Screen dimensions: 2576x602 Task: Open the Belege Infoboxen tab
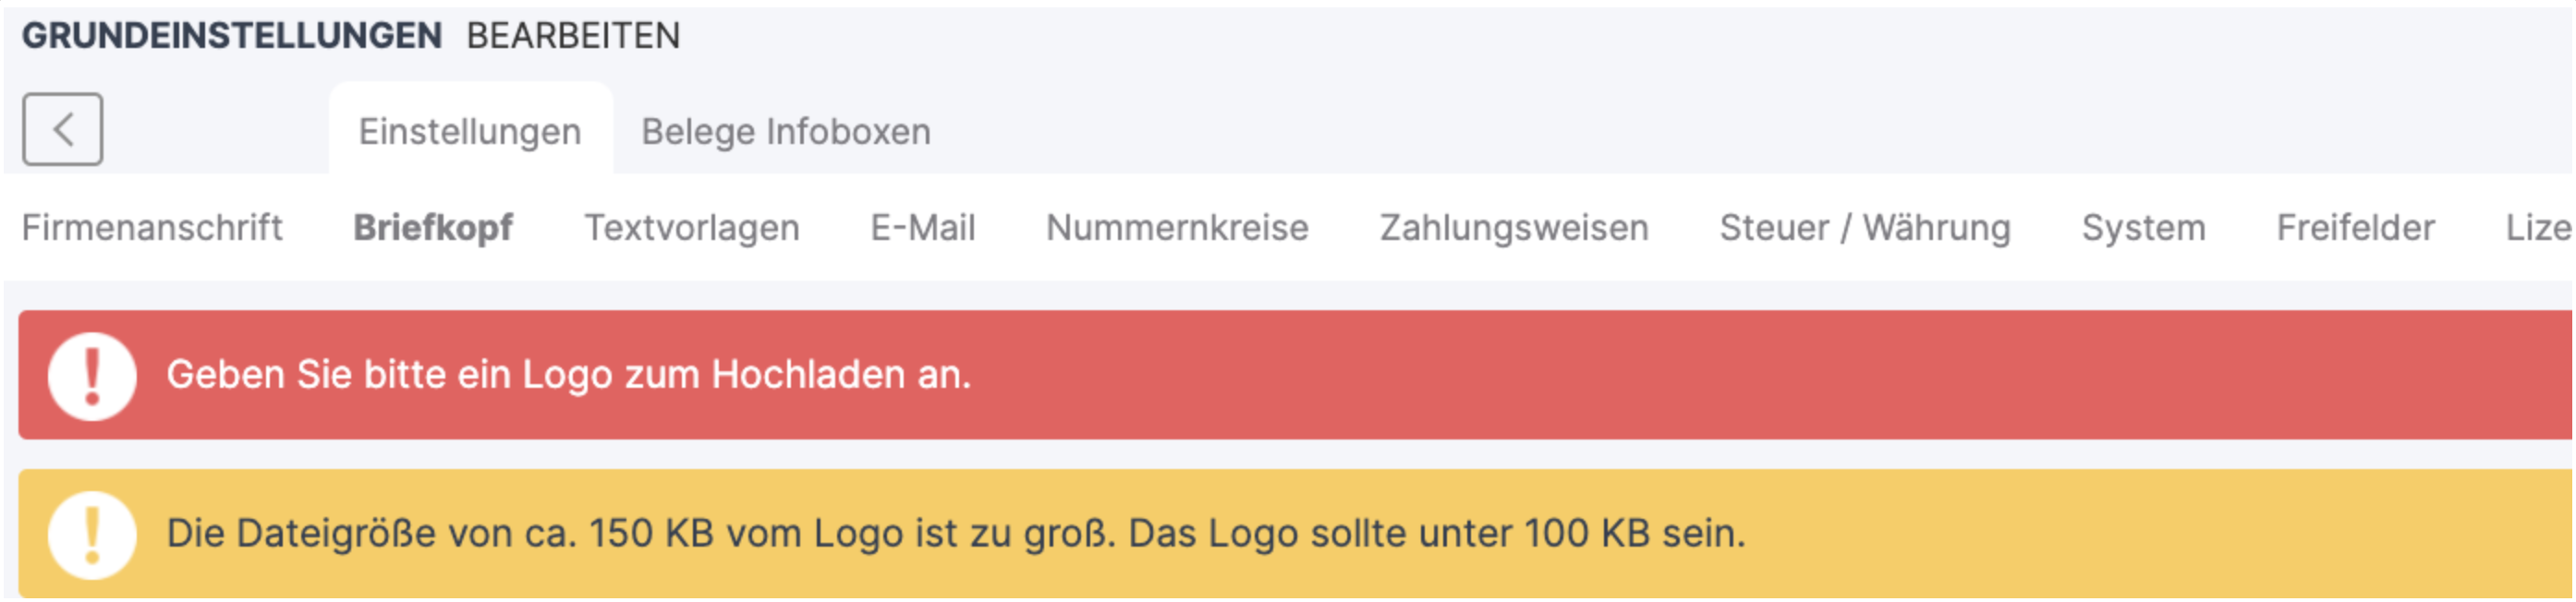pyautogui.click(x=786, y=130)
